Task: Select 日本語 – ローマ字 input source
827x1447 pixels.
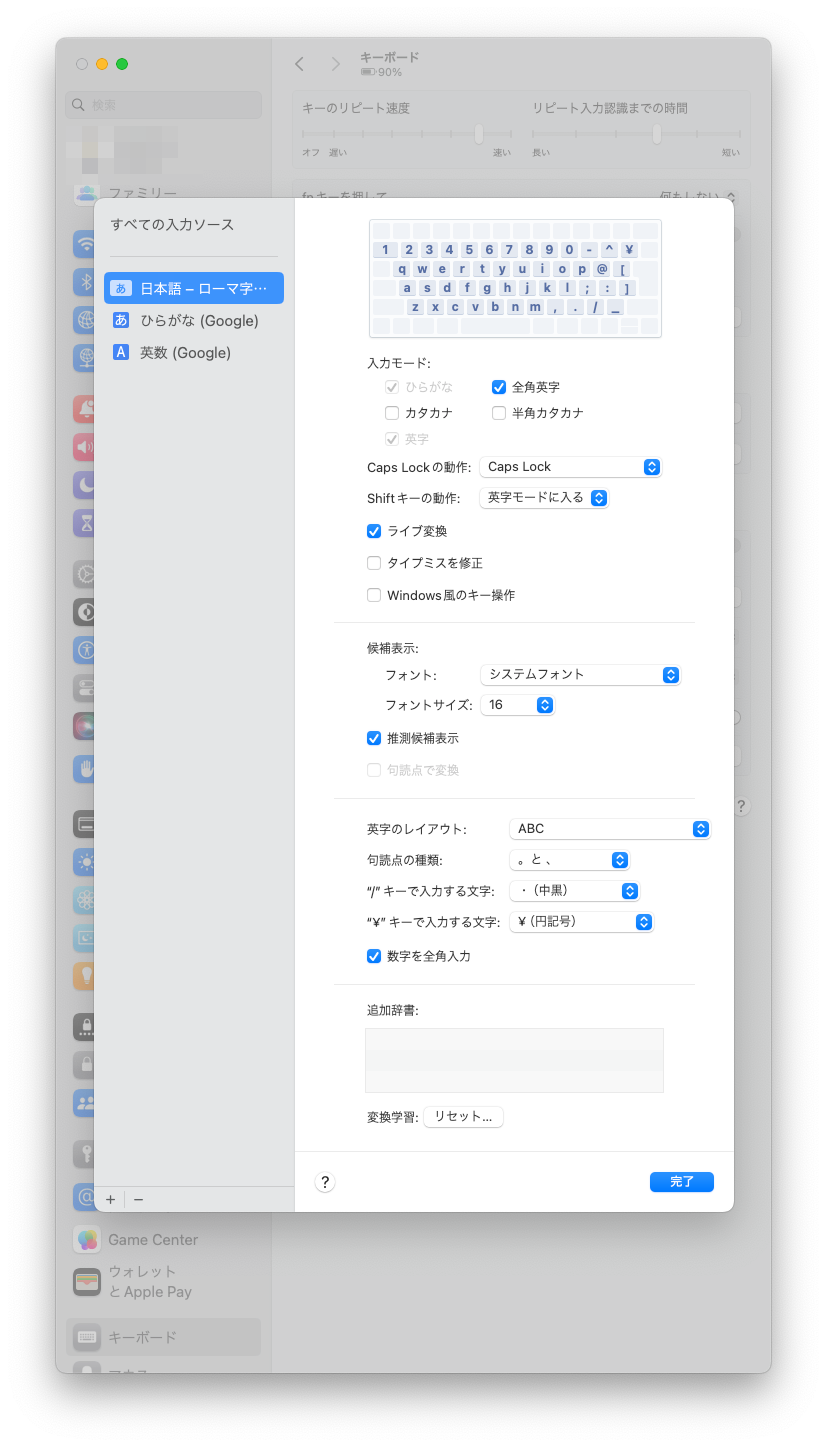Action: [194, 288]
